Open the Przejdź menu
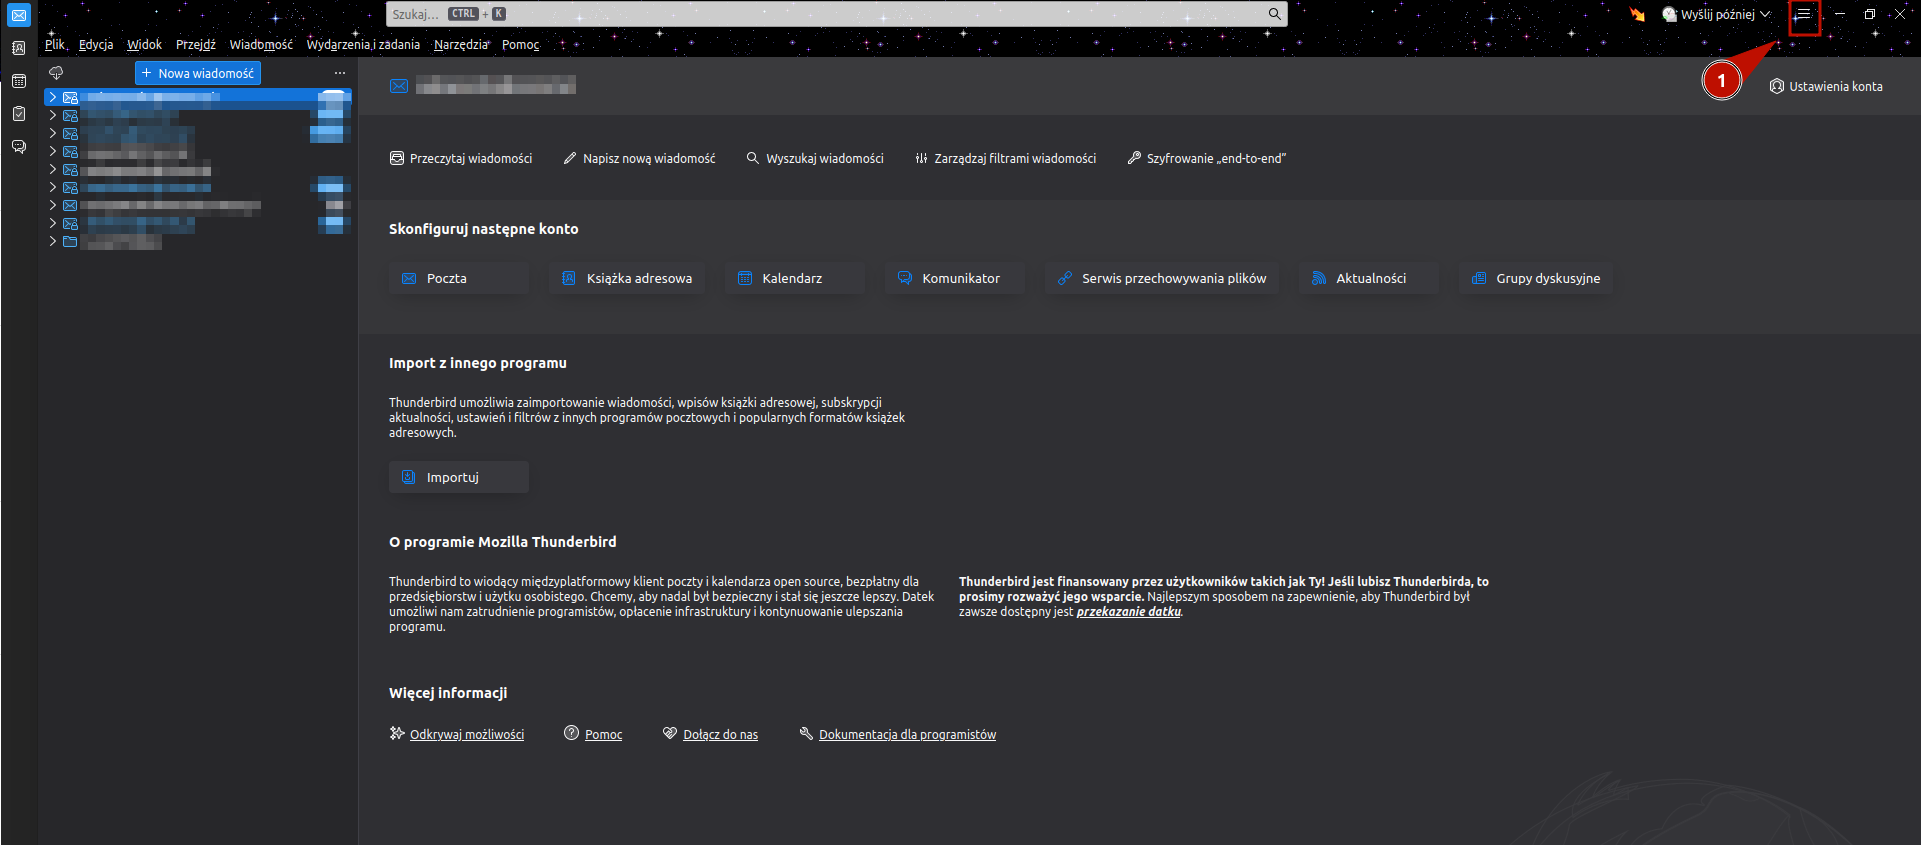The height and width of the screenshot is (845, 1921). [196, 44]
